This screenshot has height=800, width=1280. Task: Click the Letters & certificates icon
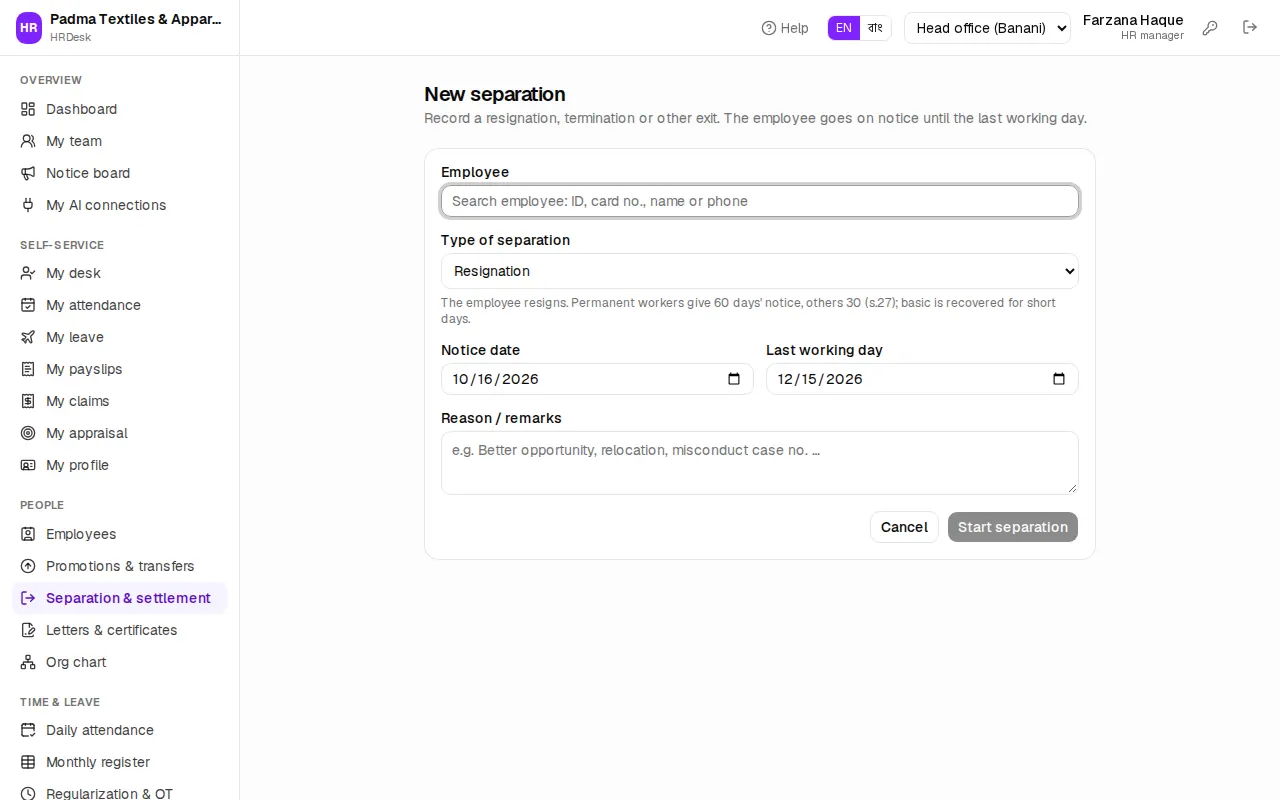pos(28,630)
